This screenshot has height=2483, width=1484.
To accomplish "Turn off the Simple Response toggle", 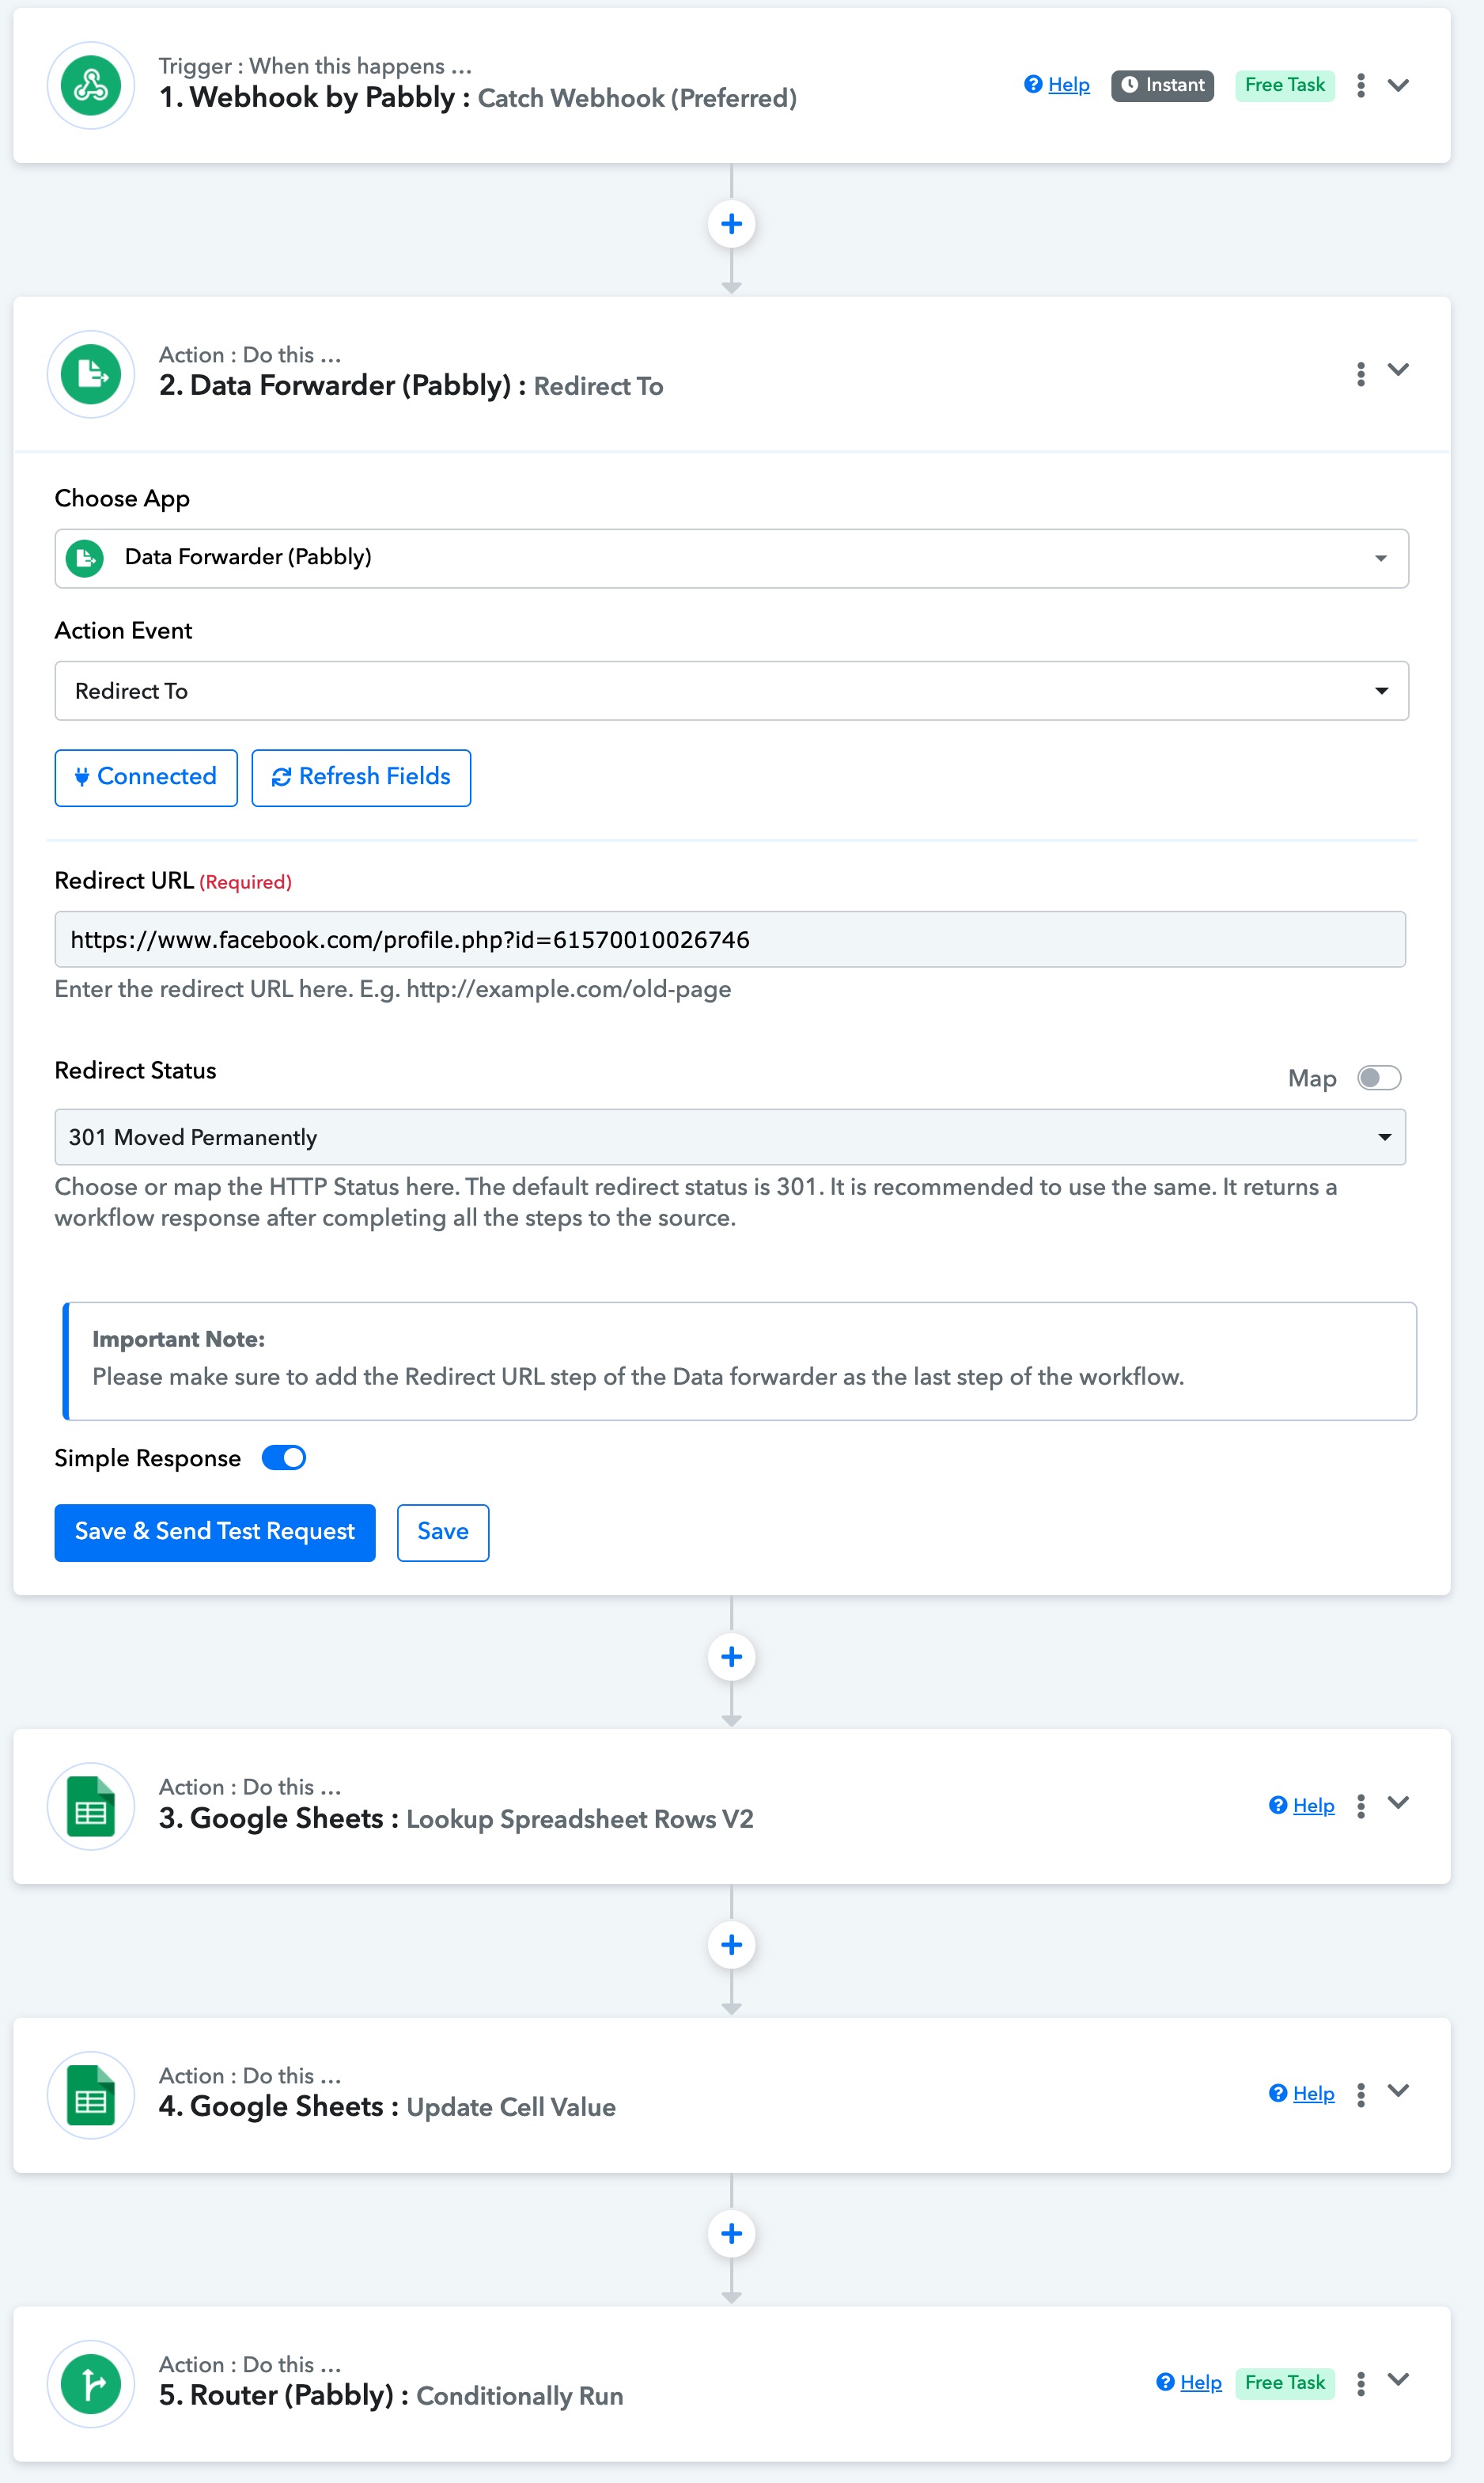I will [284, 1458].
